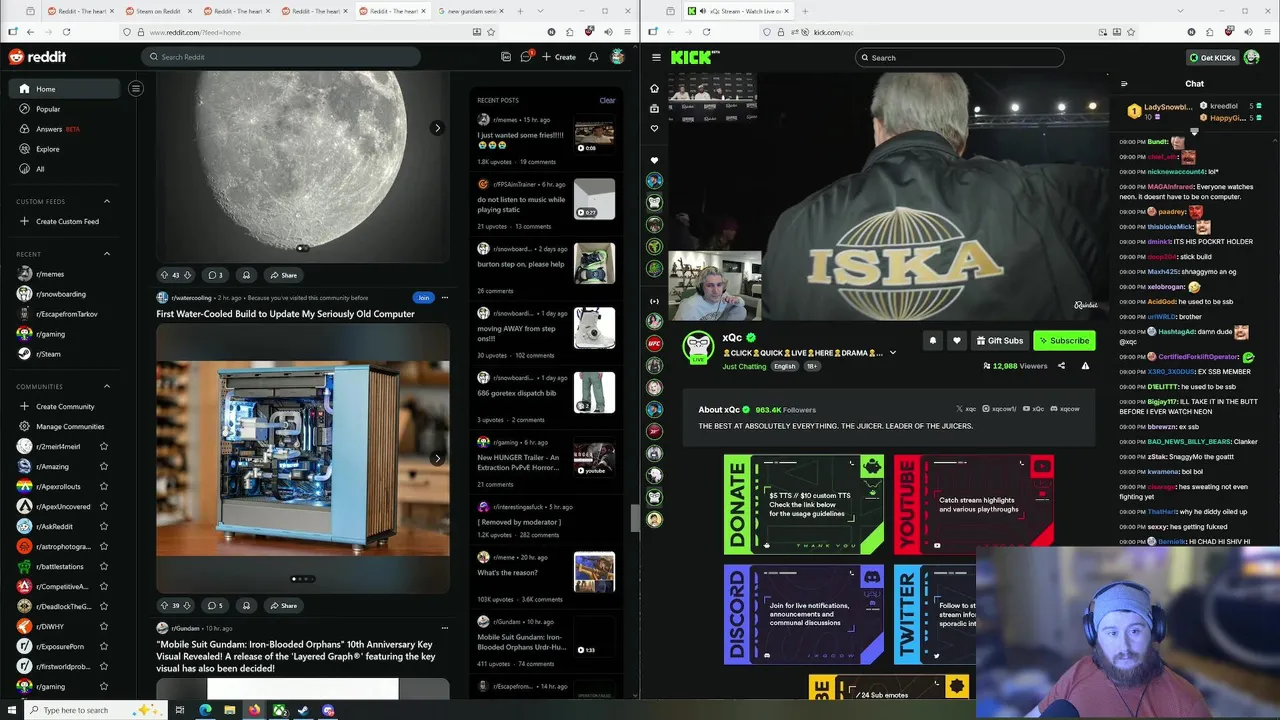
Task: Bookmark reddit page with star icon
Action: tap(493, 32)
